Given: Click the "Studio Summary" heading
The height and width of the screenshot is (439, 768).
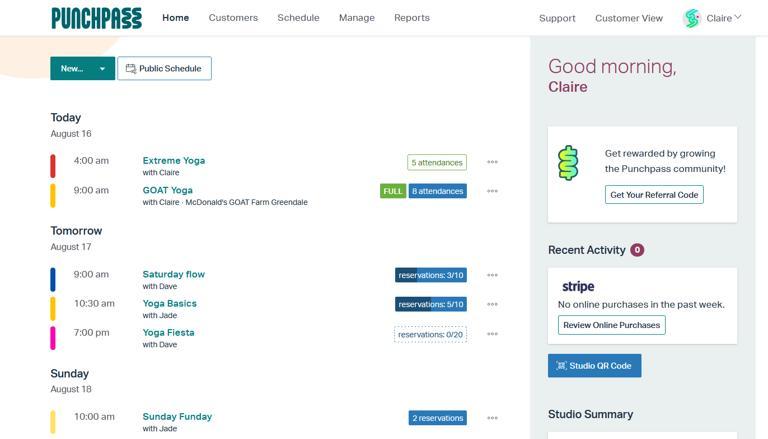Looking at the screenshot, I should tap(590, 415).
